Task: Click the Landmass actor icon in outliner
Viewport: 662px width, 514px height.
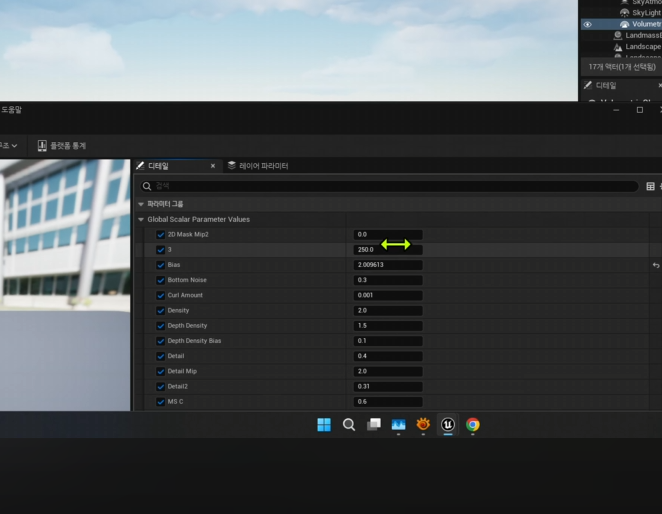Action: [x=618, y=35]
